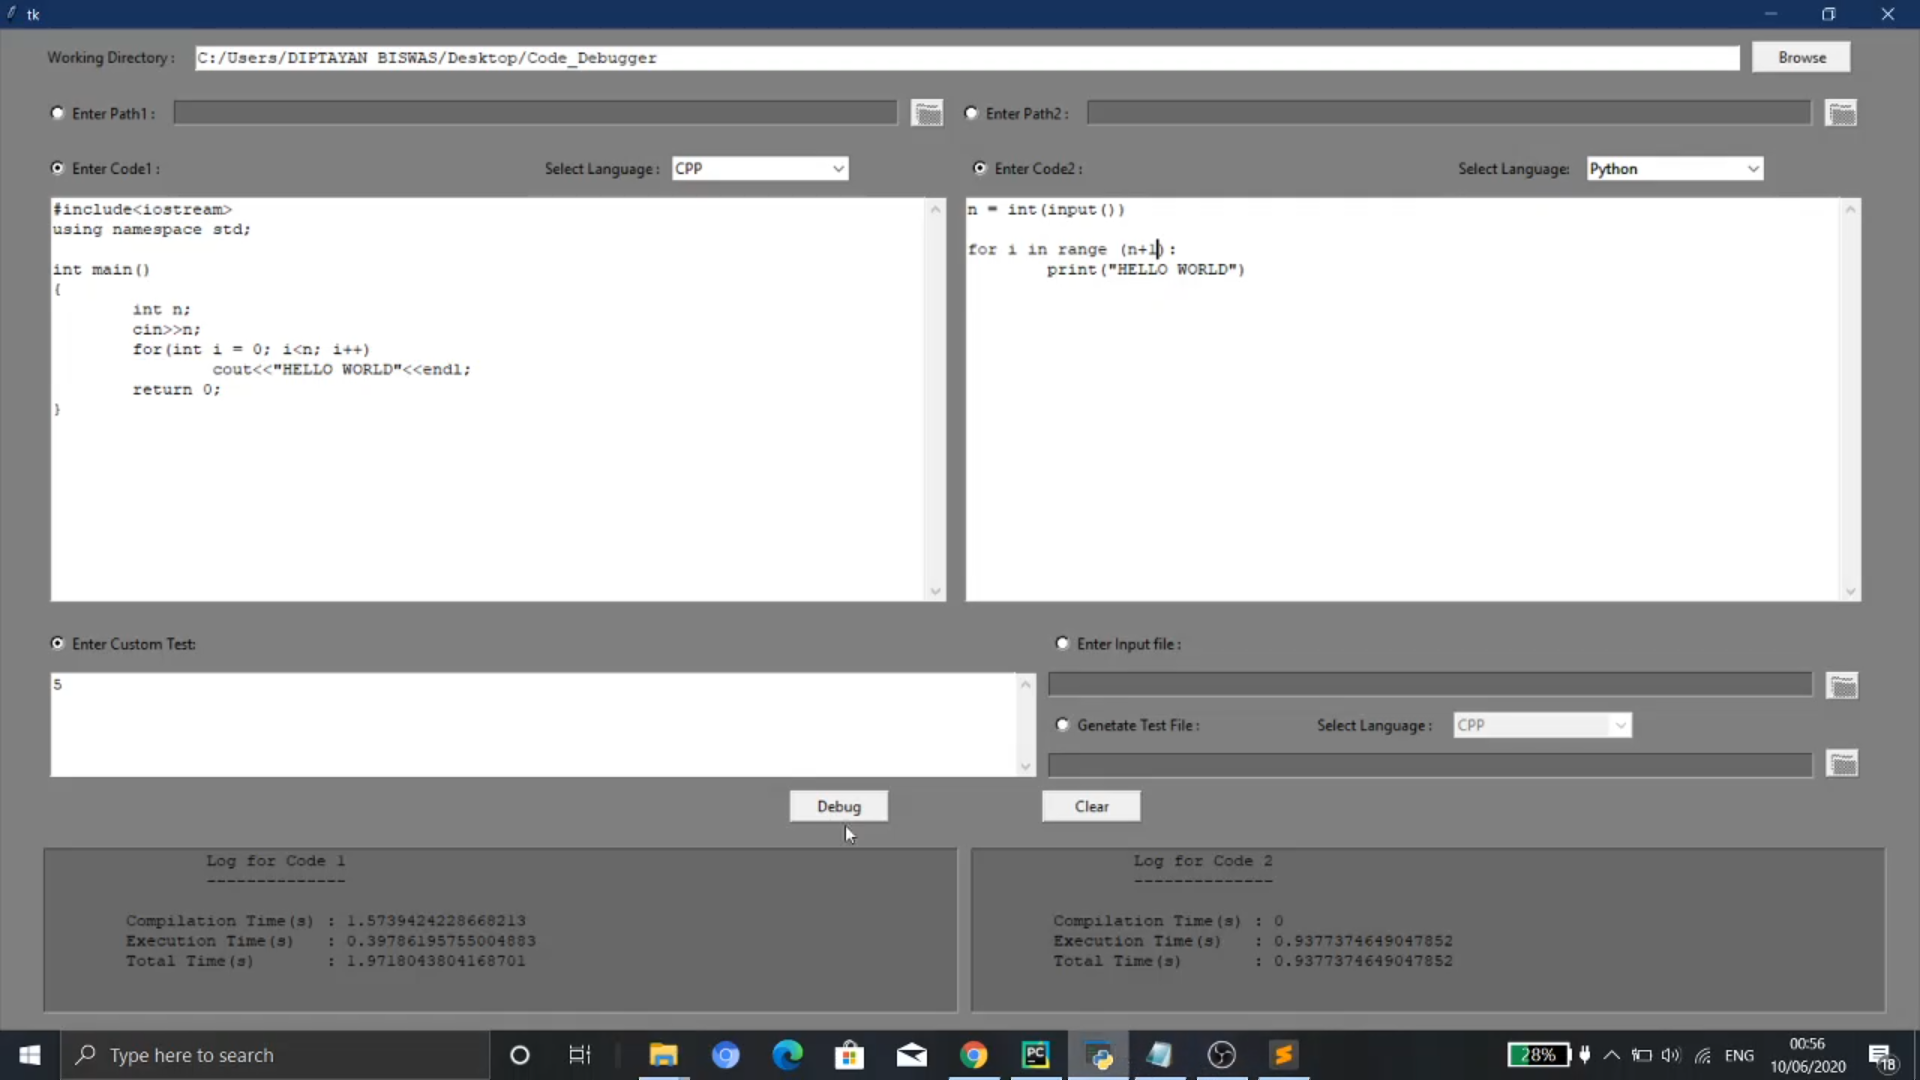Expand the Python language dropdown for Code2
1920x1080 pixels.
point(1752,168)
